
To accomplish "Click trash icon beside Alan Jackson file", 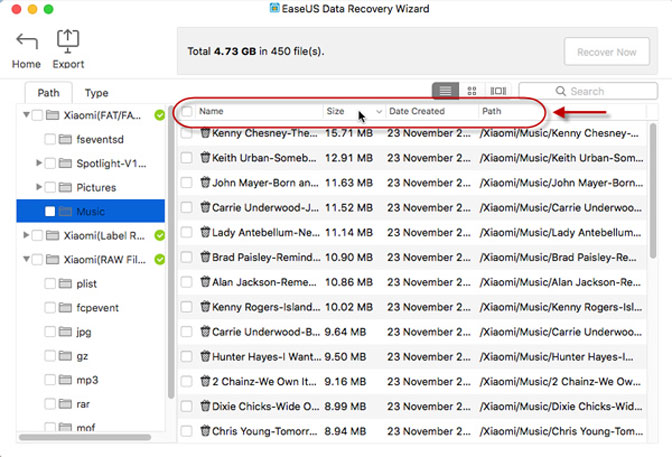I will click(x=205, y=282).
